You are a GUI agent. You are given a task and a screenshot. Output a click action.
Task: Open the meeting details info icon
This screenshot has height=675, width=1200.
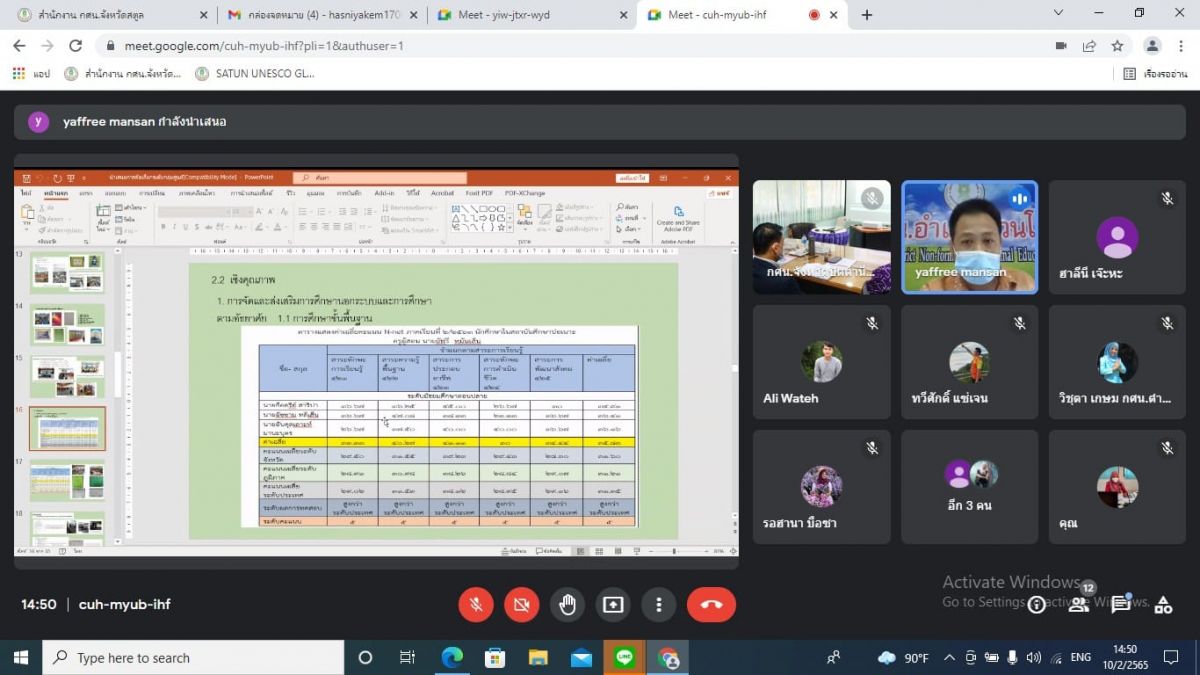tap(1037, 604)
